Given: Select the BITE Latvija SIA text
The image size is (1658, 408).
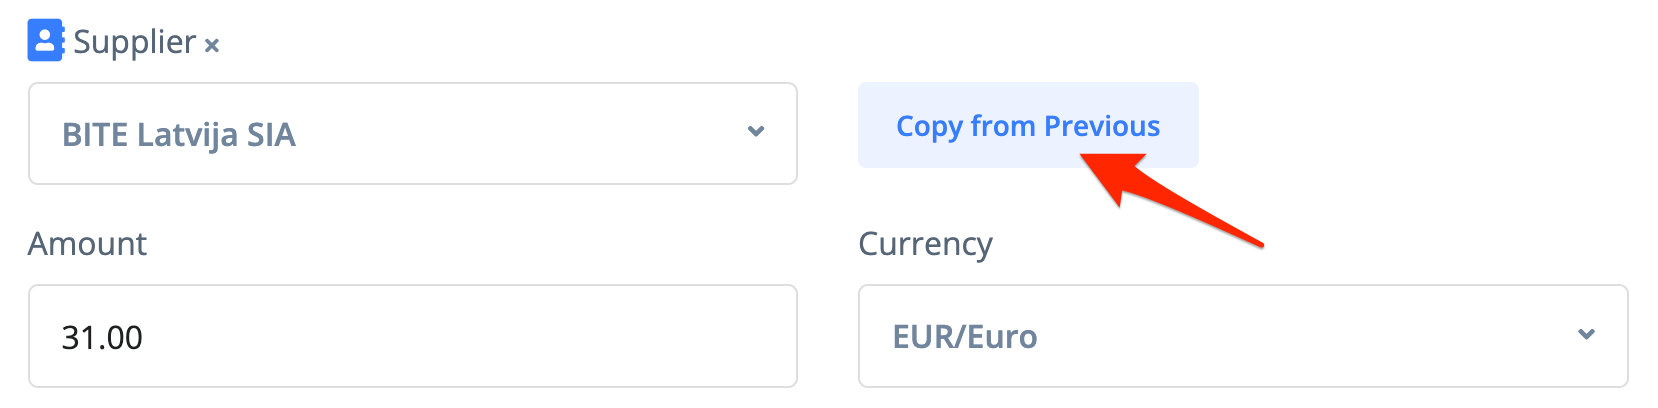Looking at the screenshot, I should click(x=179, y=135).
